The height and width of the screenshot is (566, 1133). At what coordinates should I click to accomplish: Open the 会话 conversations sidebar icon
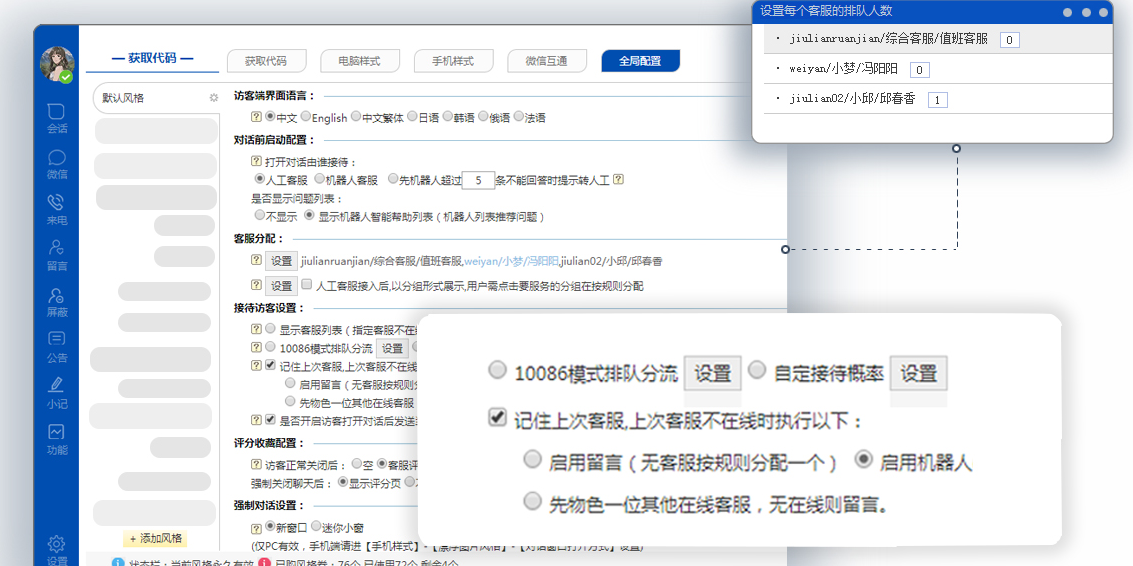point(57,117)
